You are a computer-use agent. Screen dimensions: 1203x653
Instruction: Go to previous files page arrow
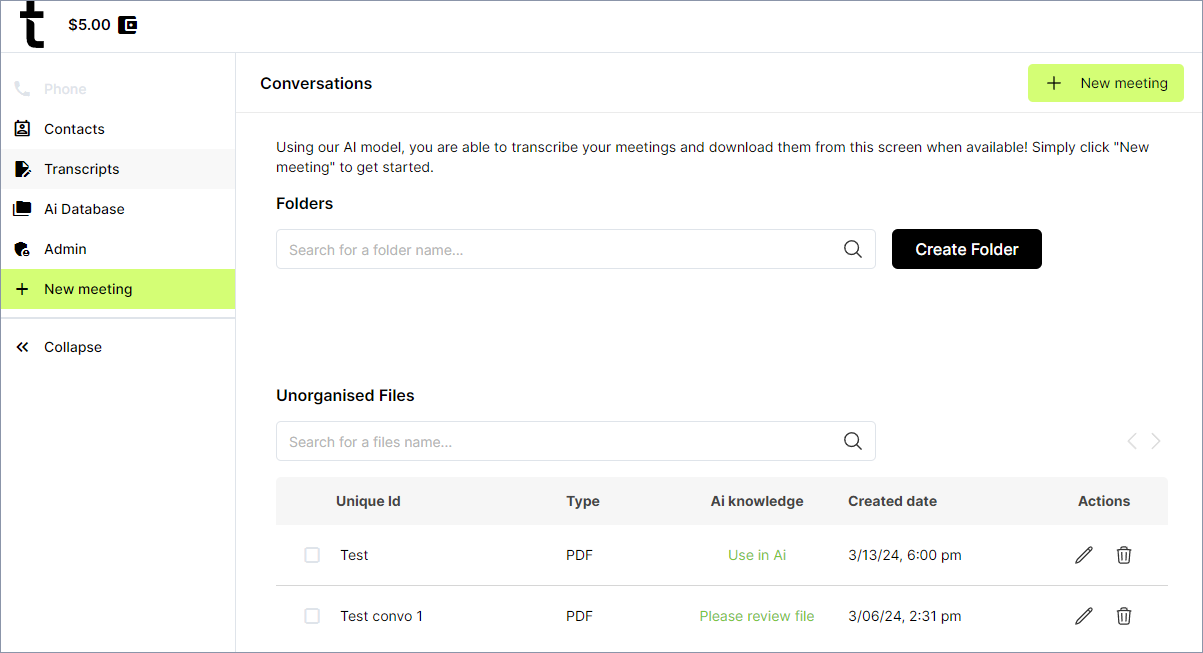tap(1132, 441)
